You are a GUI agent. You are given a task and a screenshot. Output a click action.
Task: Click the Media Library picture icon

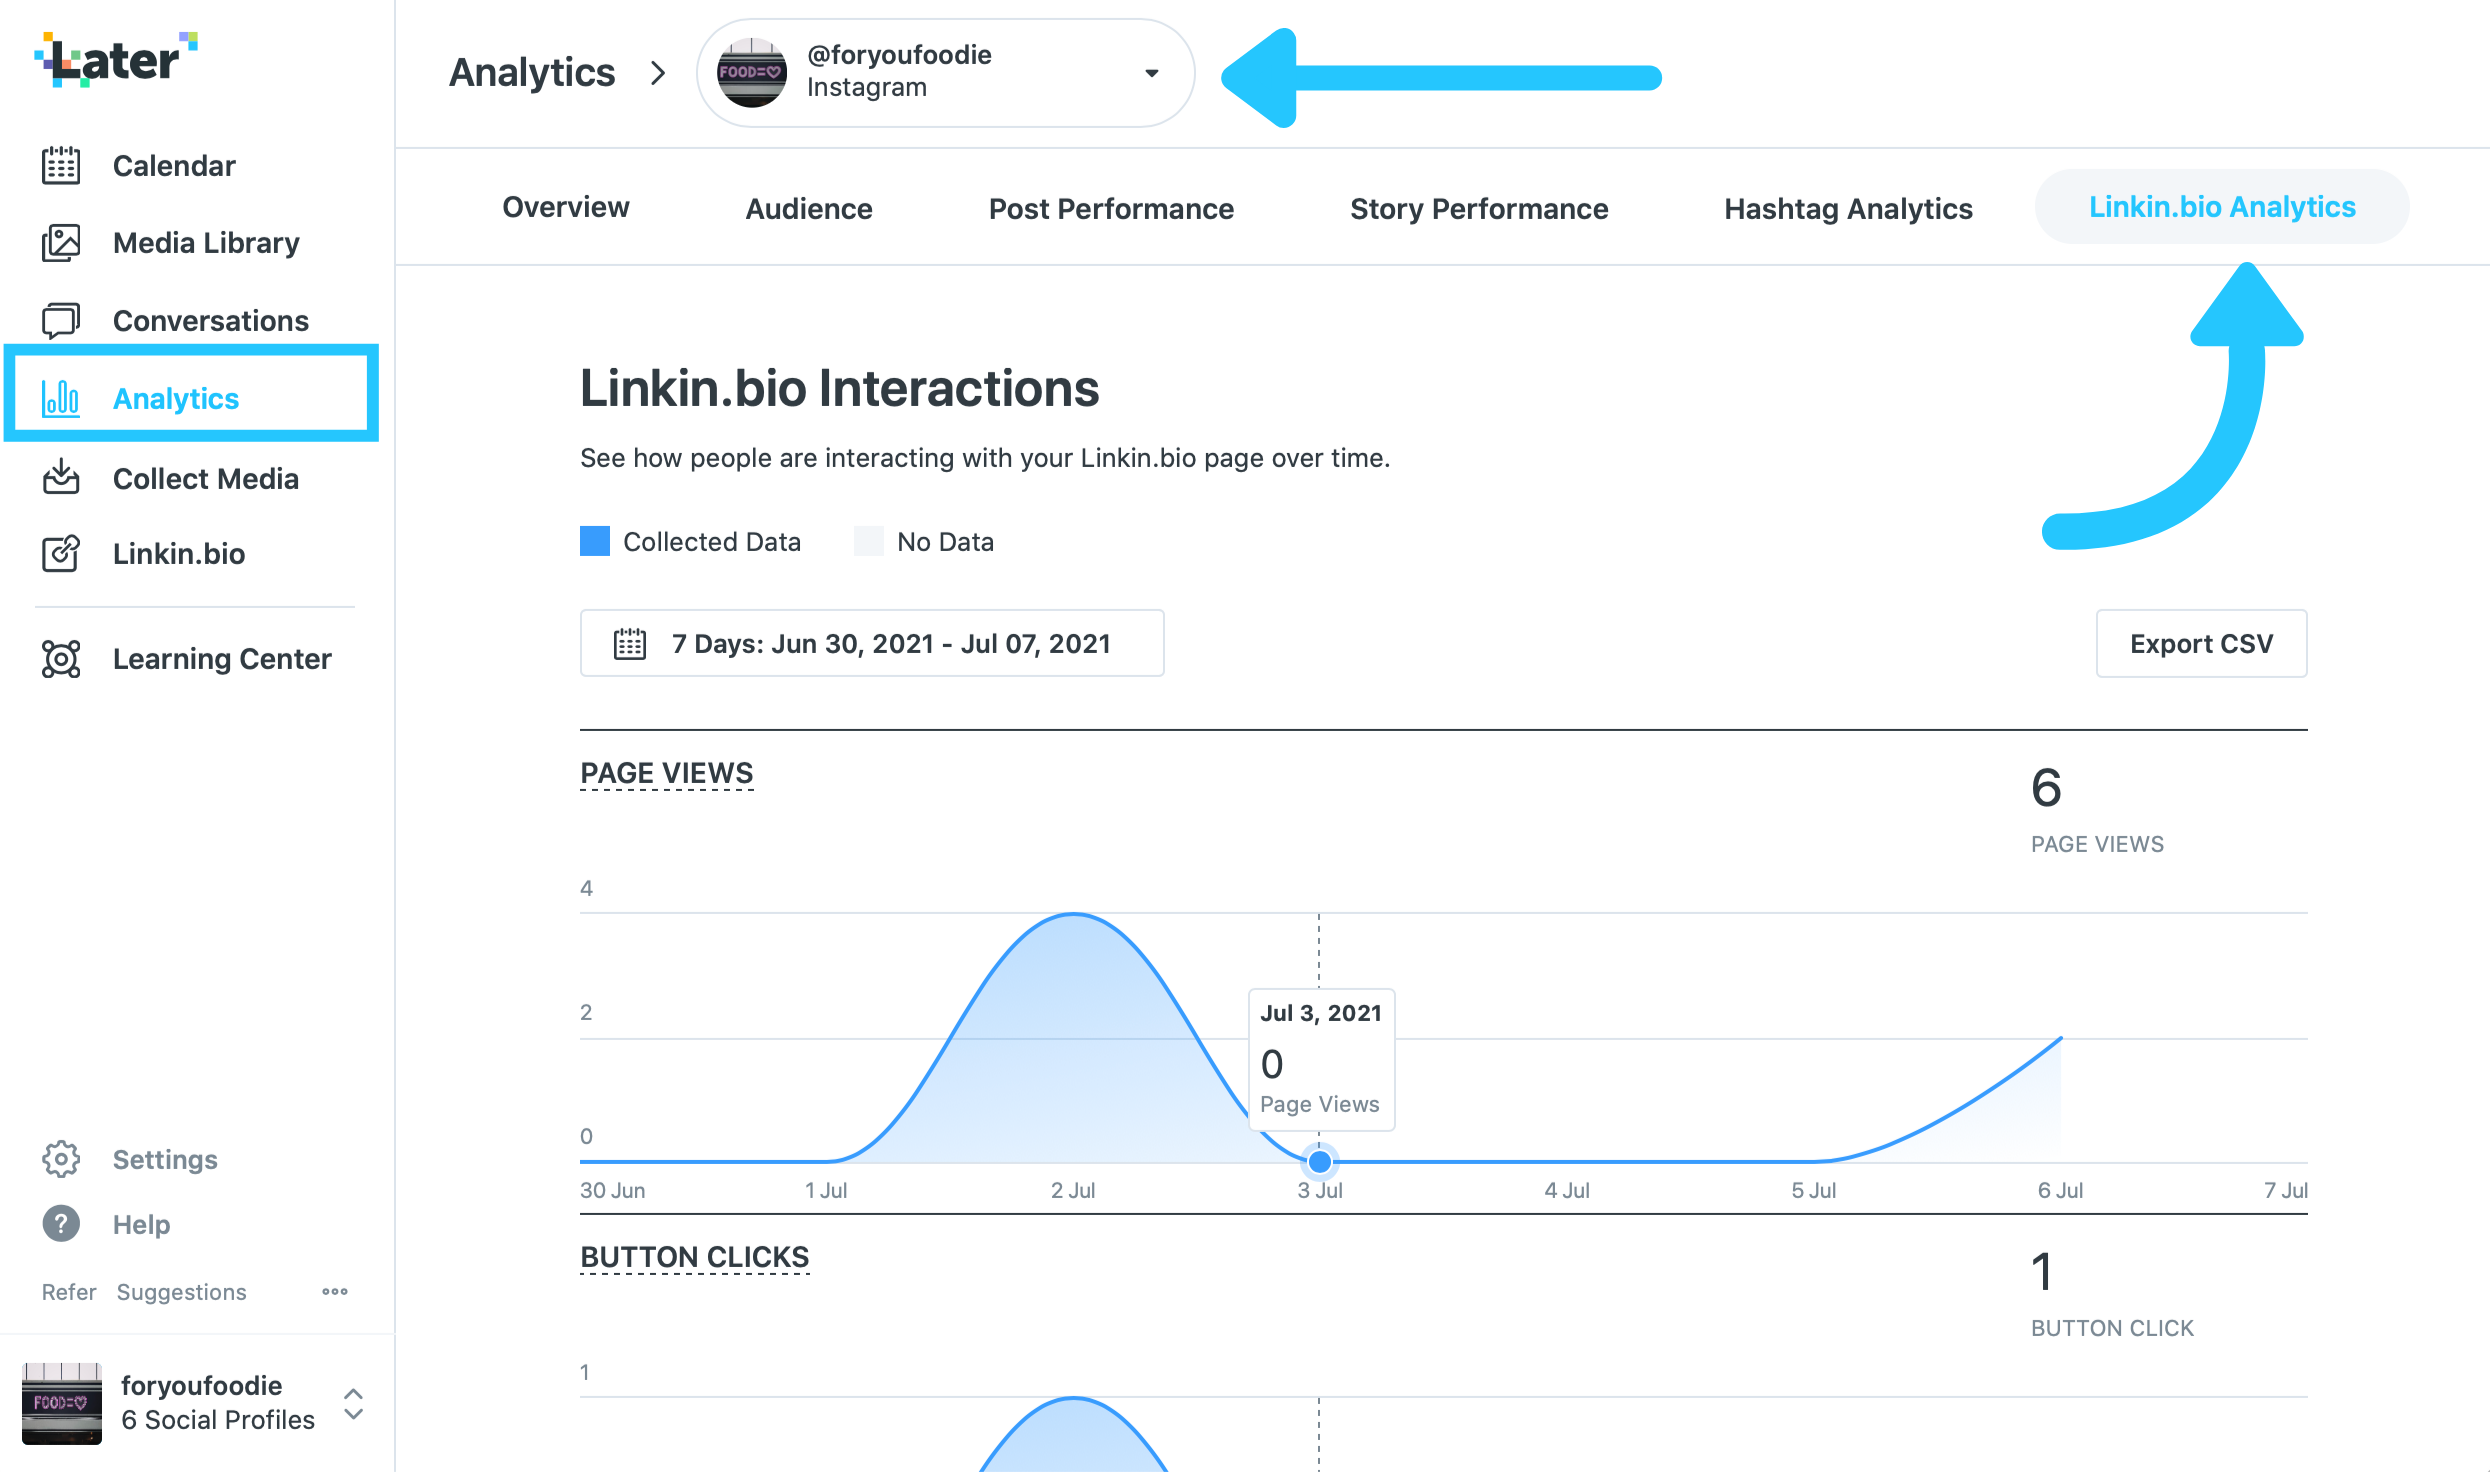[x=61, y=243]
